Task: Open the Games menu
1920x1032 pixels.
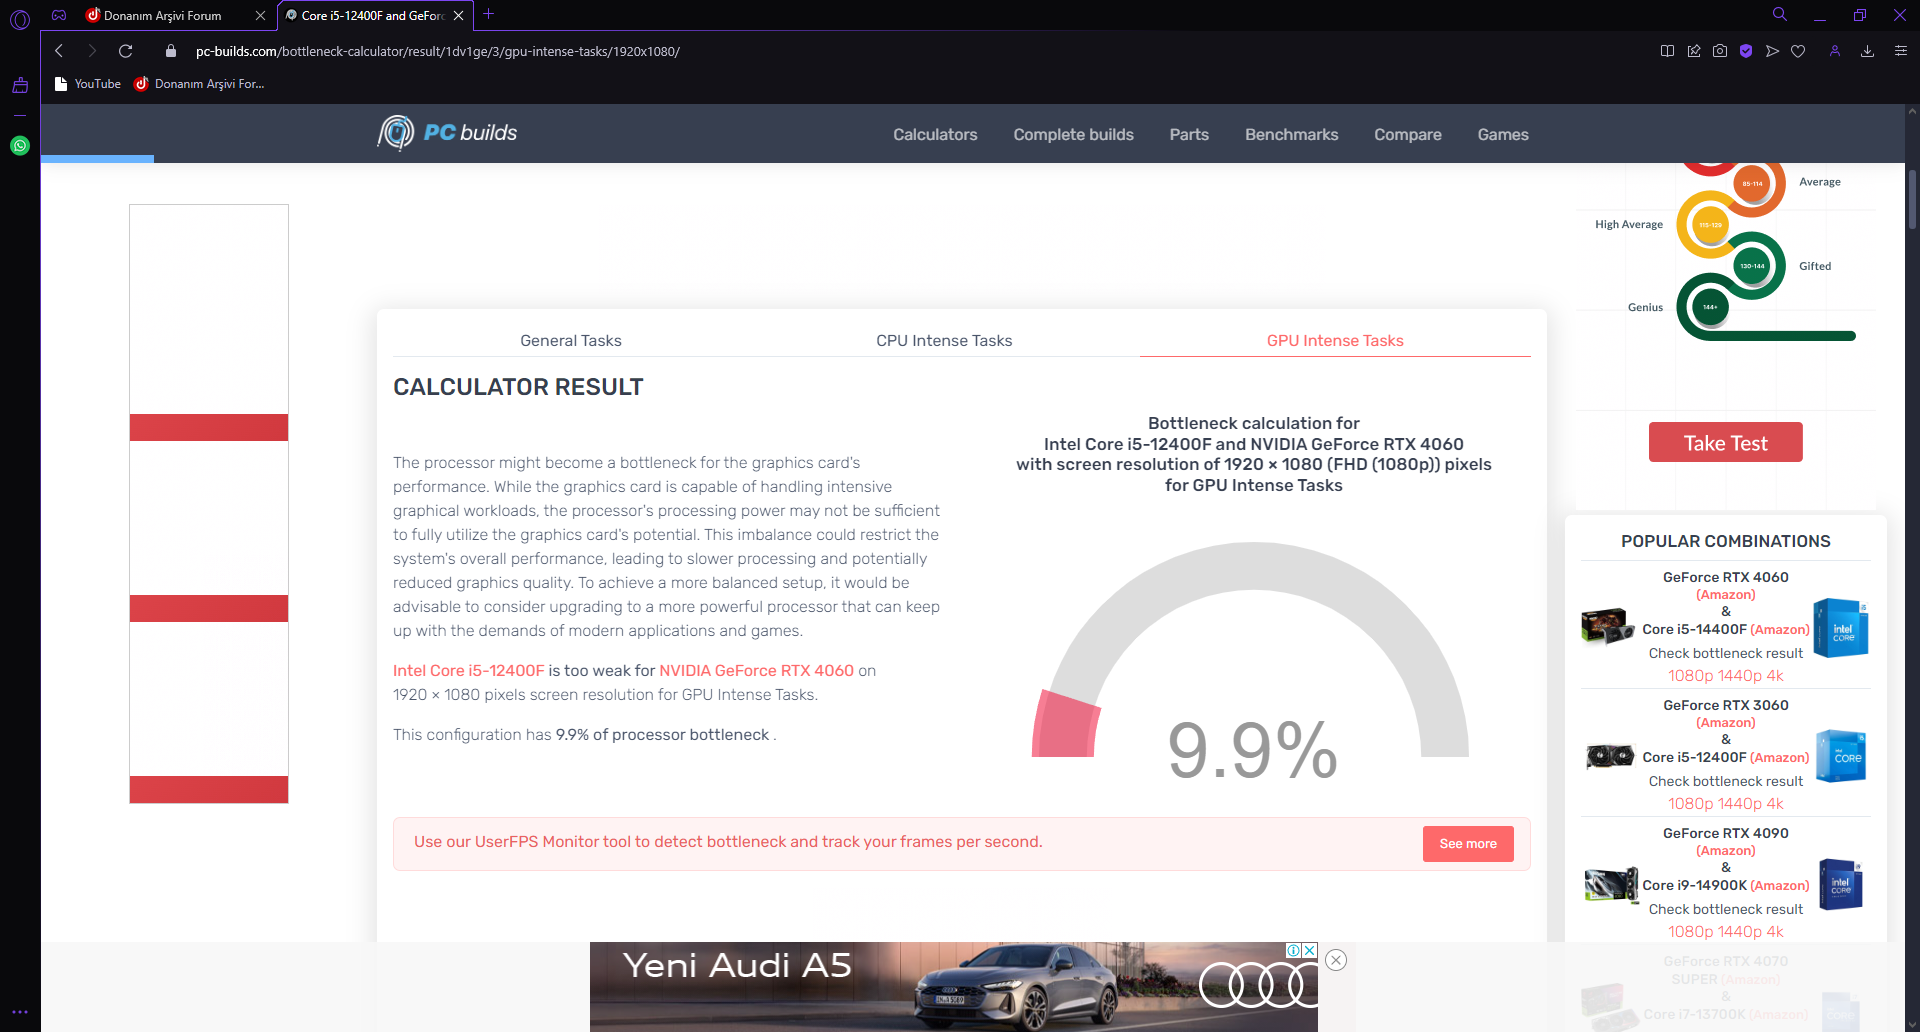Action: coord(1503,135)
